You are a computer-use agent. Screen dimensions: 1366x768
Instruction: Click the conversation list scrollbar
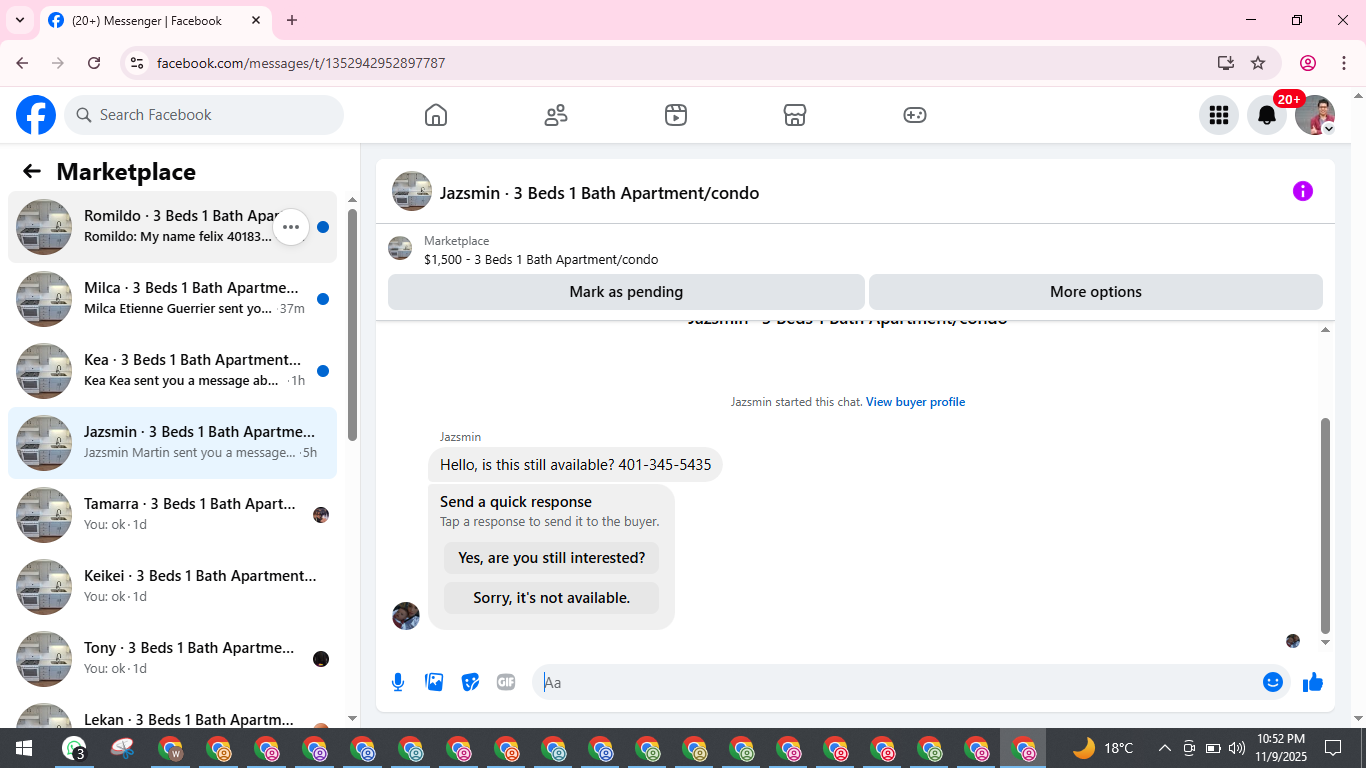[x=352, y=325]
